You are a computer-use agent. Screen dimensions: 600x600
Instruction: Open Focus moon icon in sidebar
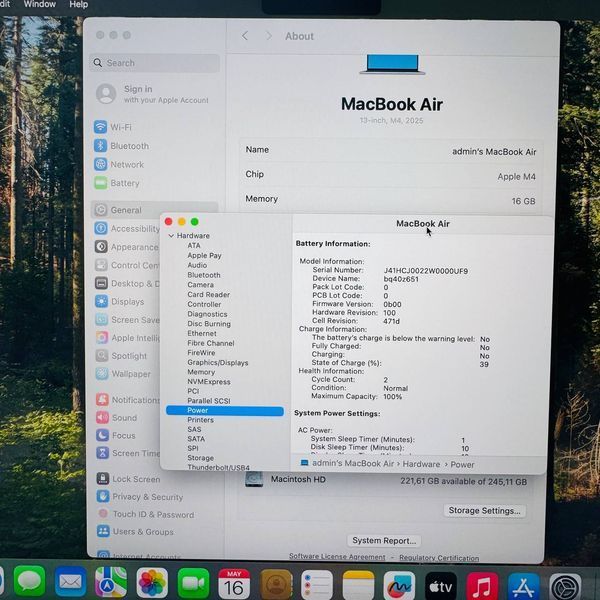102,435
